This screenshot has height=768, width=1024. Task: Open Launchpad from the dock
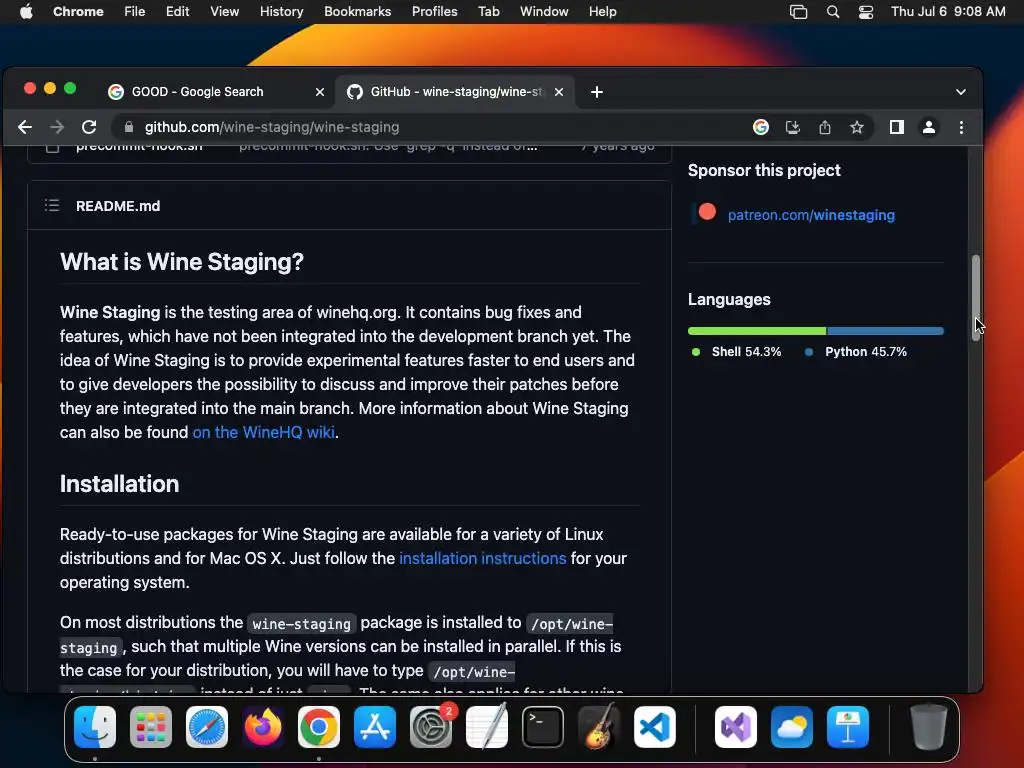(151, 727)
